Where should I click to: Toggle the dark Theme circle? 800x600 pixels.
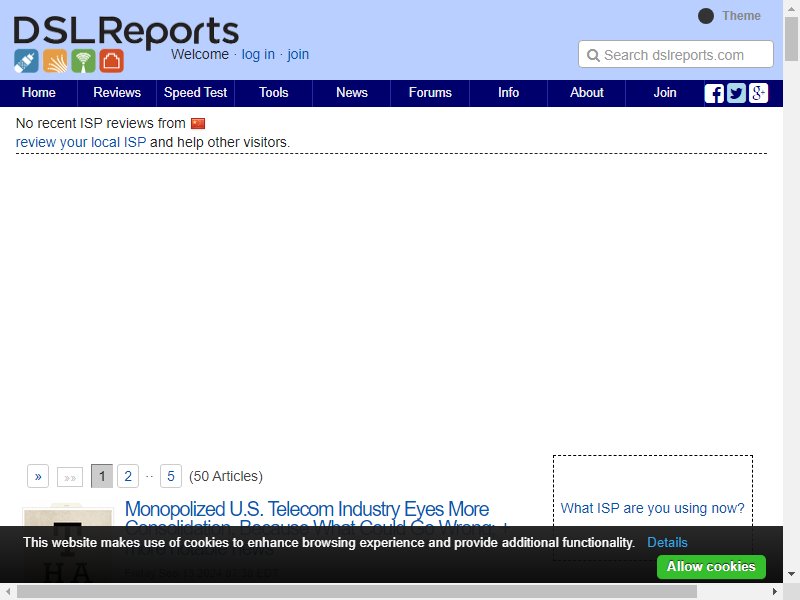[706, 16]
